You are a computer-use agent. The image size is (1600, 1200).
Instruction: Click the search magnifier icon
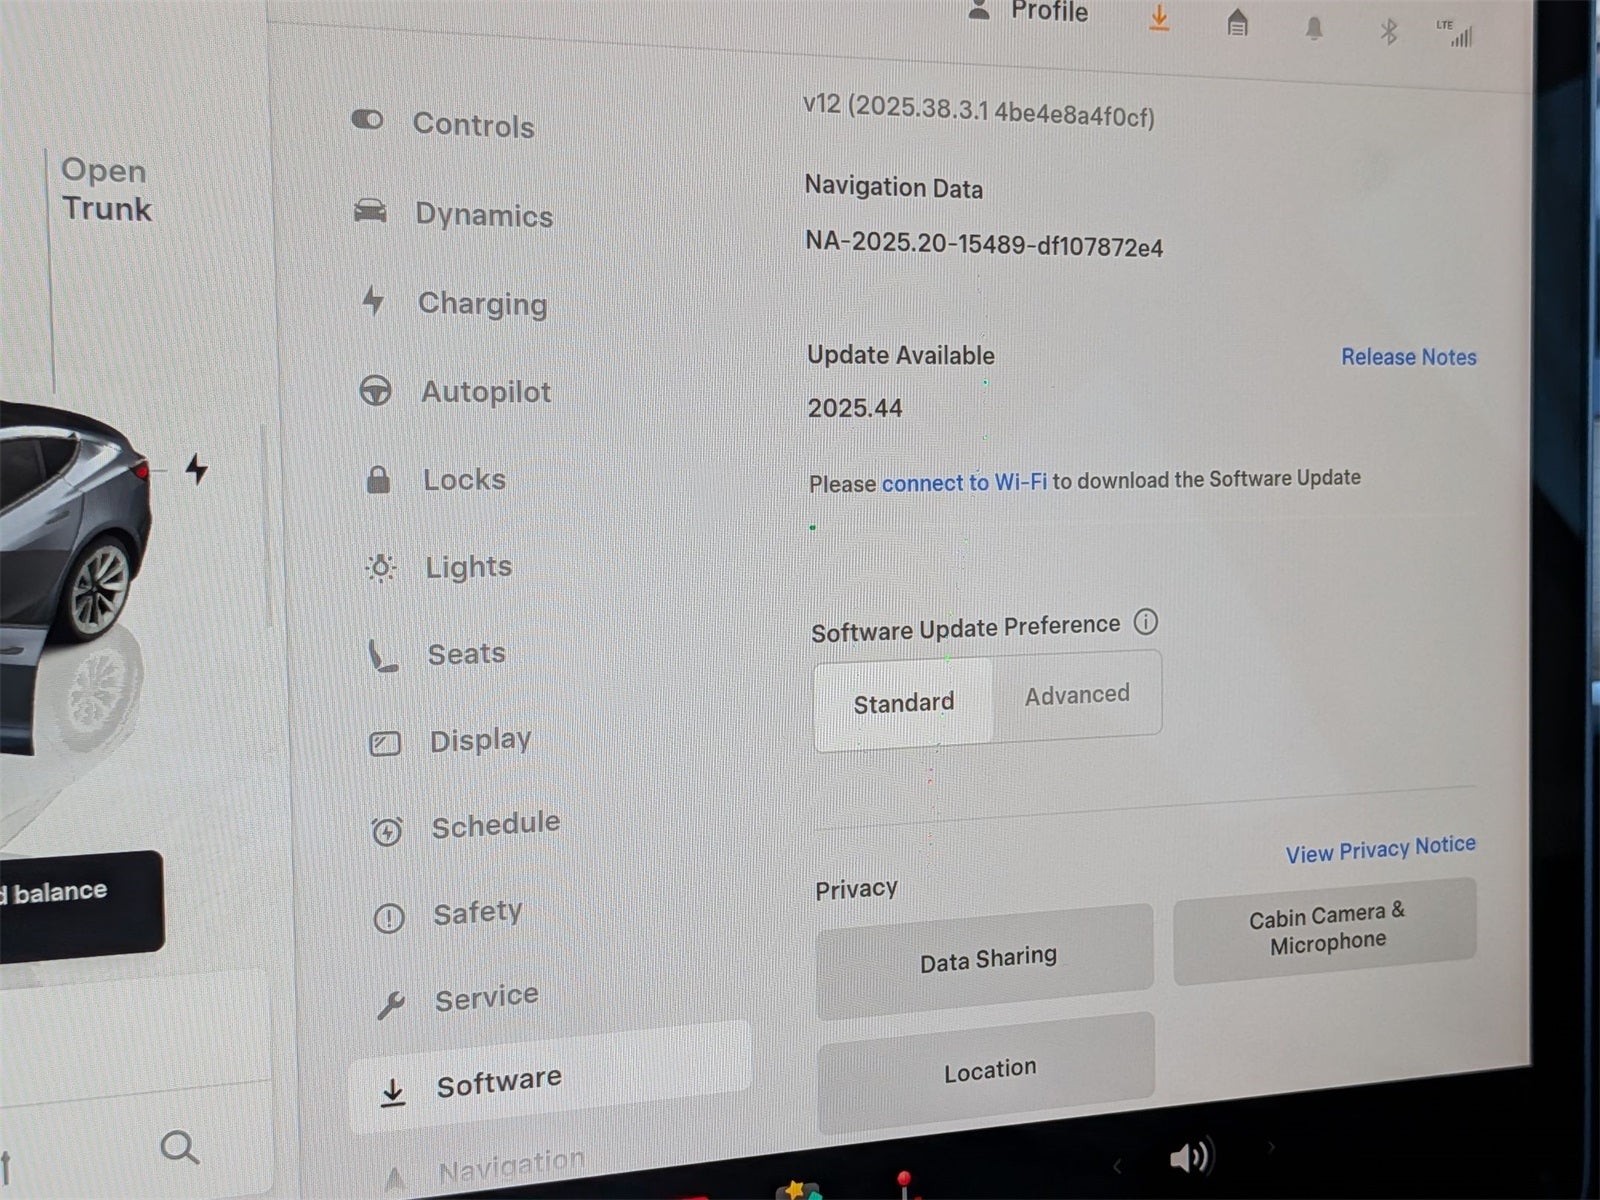(x=179, y=1148)
